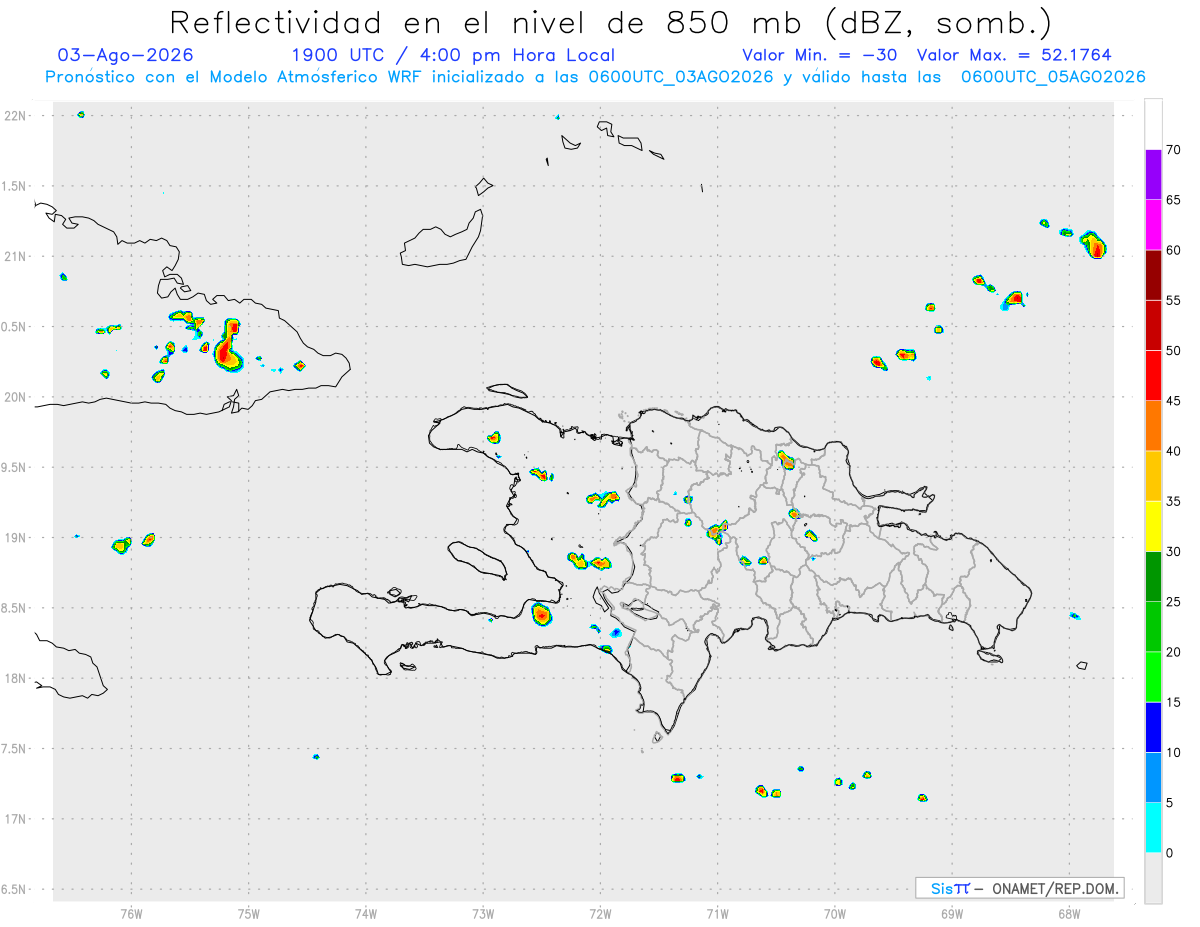This screenshot has width=1200, height=927.
Task: Click the date text "03-Ago-2026"
Action: pos(126,55)
